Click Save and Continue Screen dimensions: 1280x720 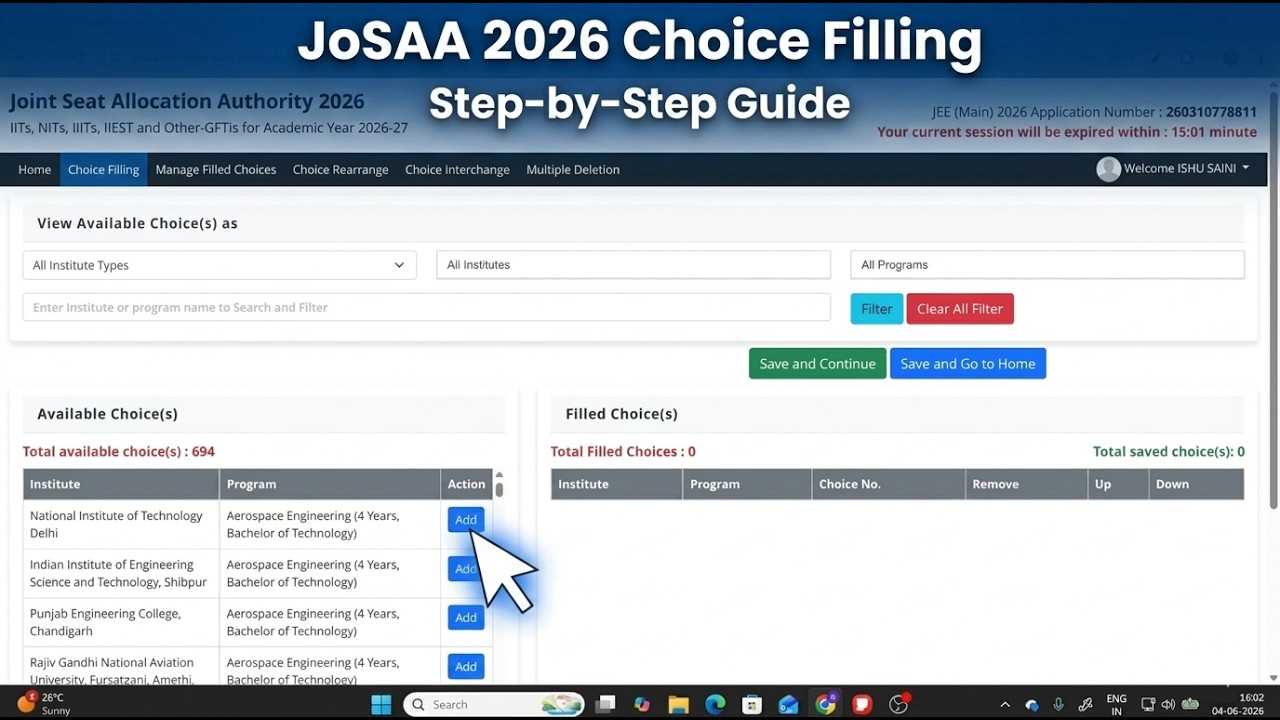click(x=818, y=364)
